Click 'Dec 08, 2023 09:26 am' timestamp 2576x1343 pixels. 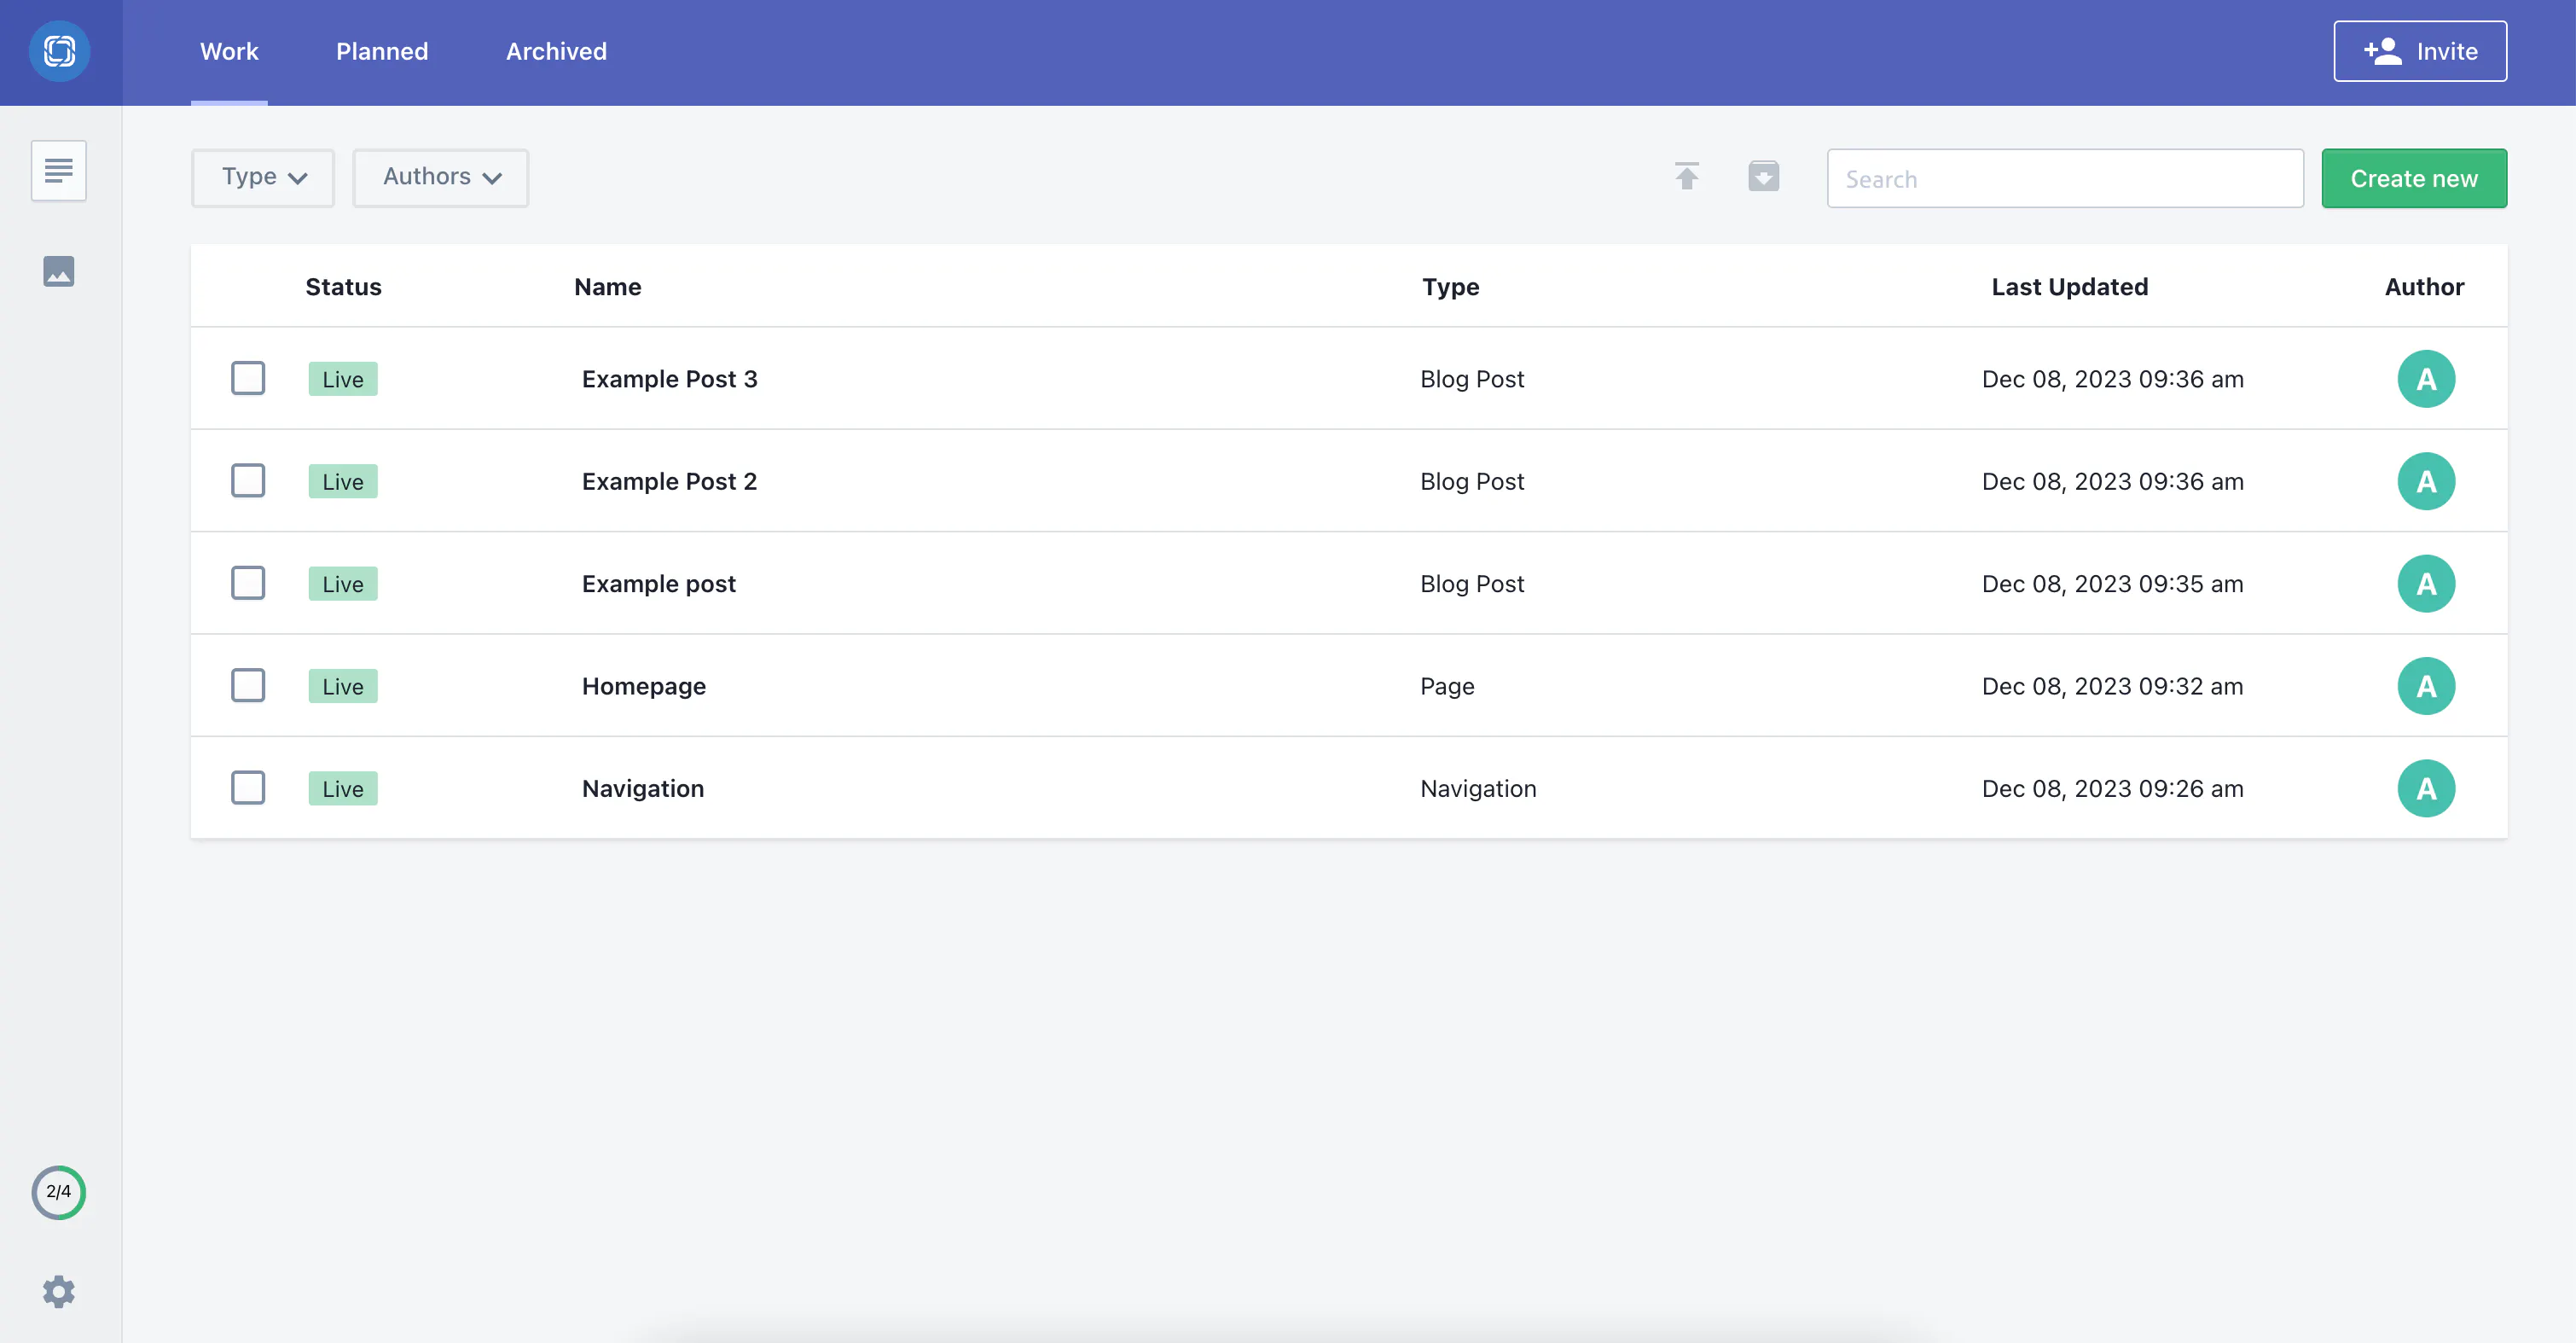(x=2112, y=788)
